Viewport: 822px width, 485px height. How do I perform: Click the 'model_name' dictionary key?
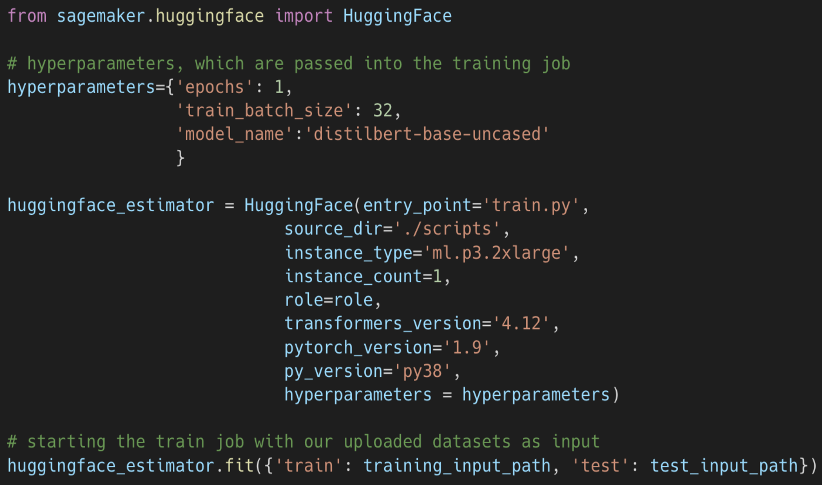(x=234, y=134)
